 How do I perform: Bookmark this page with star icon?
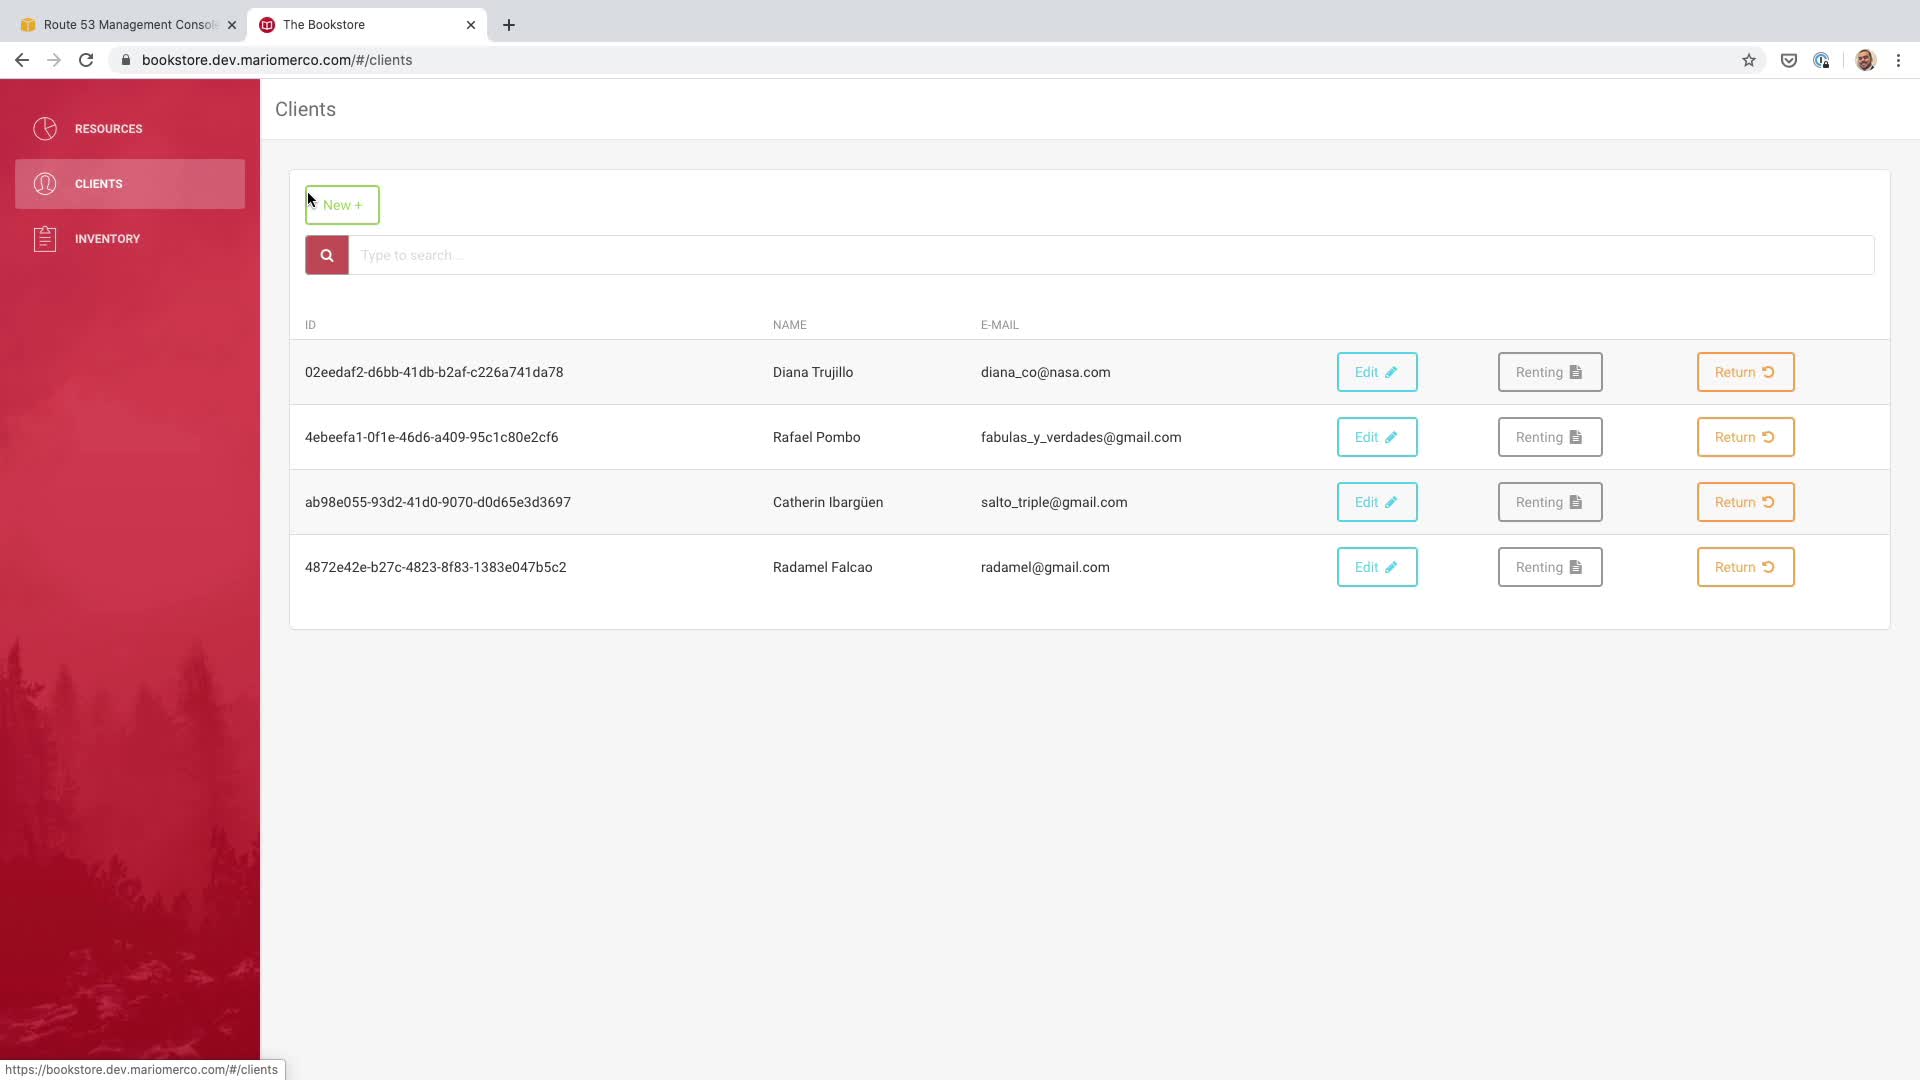point(1748,60)
